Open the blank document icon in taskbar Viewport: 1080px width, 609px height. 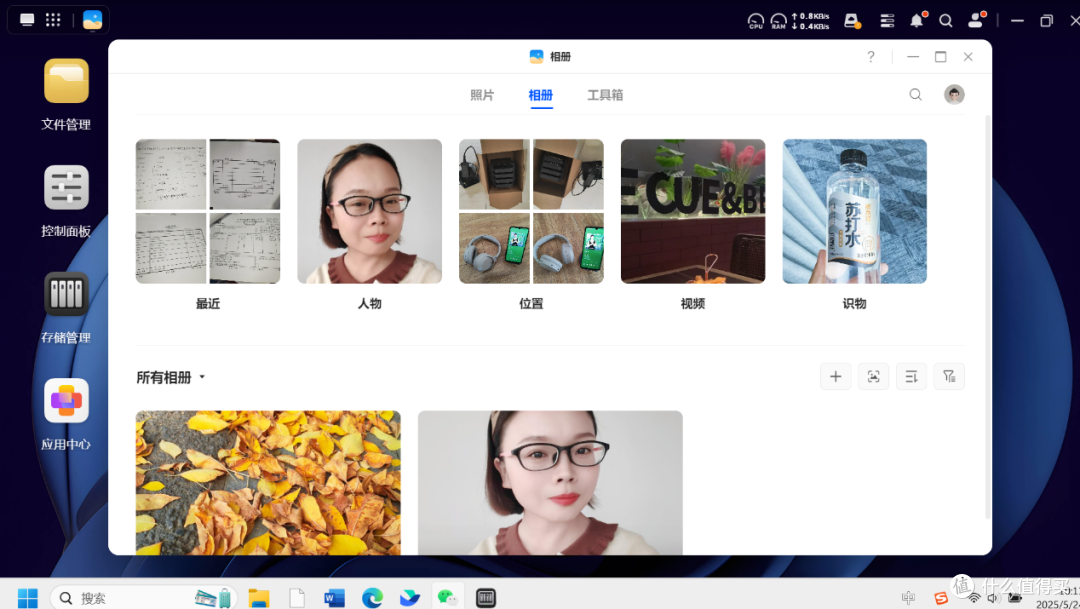point(297,597)
